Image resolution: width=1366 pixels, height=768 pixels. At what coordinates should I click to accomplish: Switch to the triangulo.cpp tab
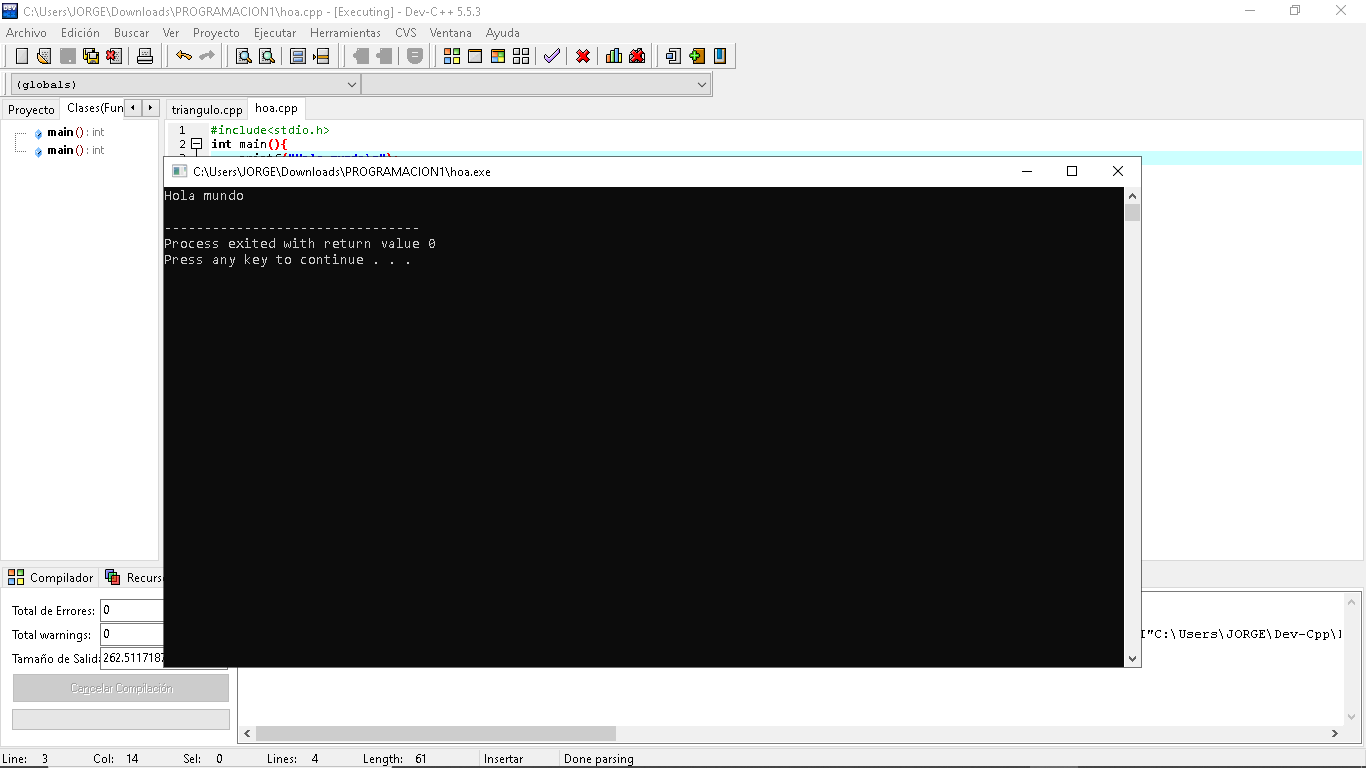pyautogui.click(x=206, y=109)
